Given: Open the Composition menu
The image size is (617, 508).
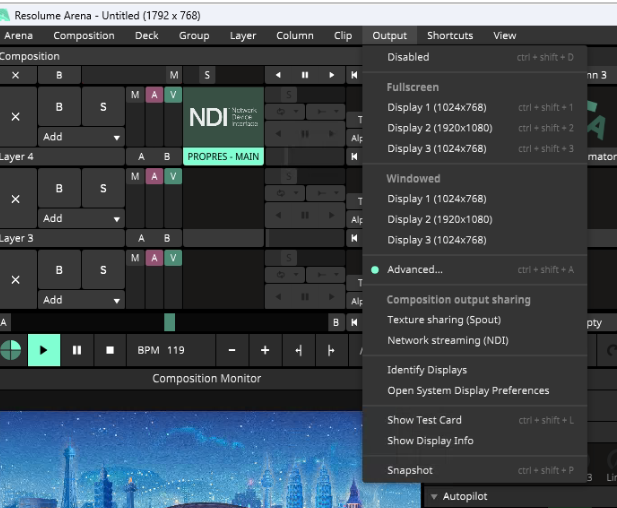Looking at the screenshot, I should coord(84,35).
